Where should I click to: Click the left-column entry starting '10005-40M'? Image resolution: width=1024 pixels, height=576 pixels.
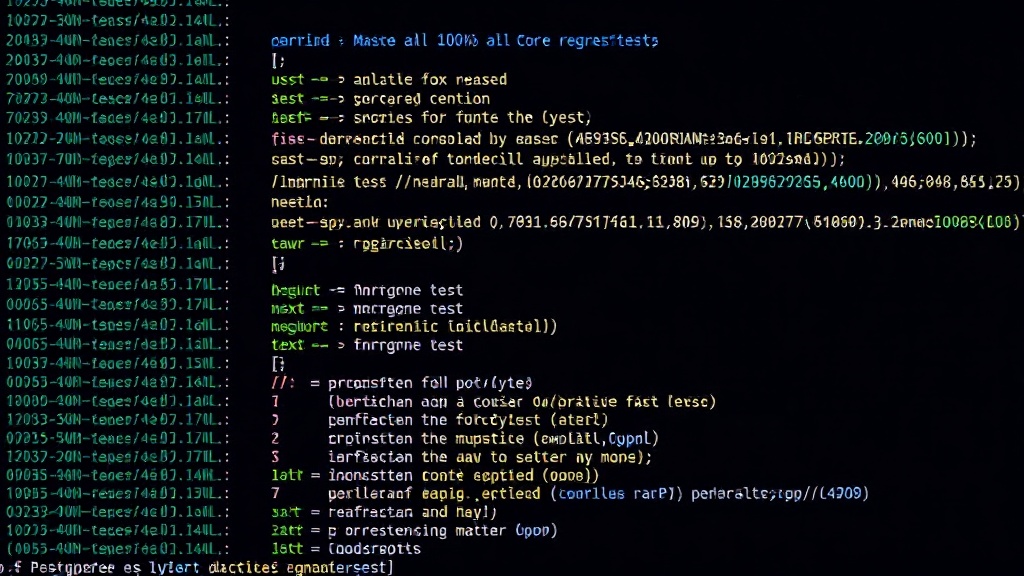click(118, 494)
